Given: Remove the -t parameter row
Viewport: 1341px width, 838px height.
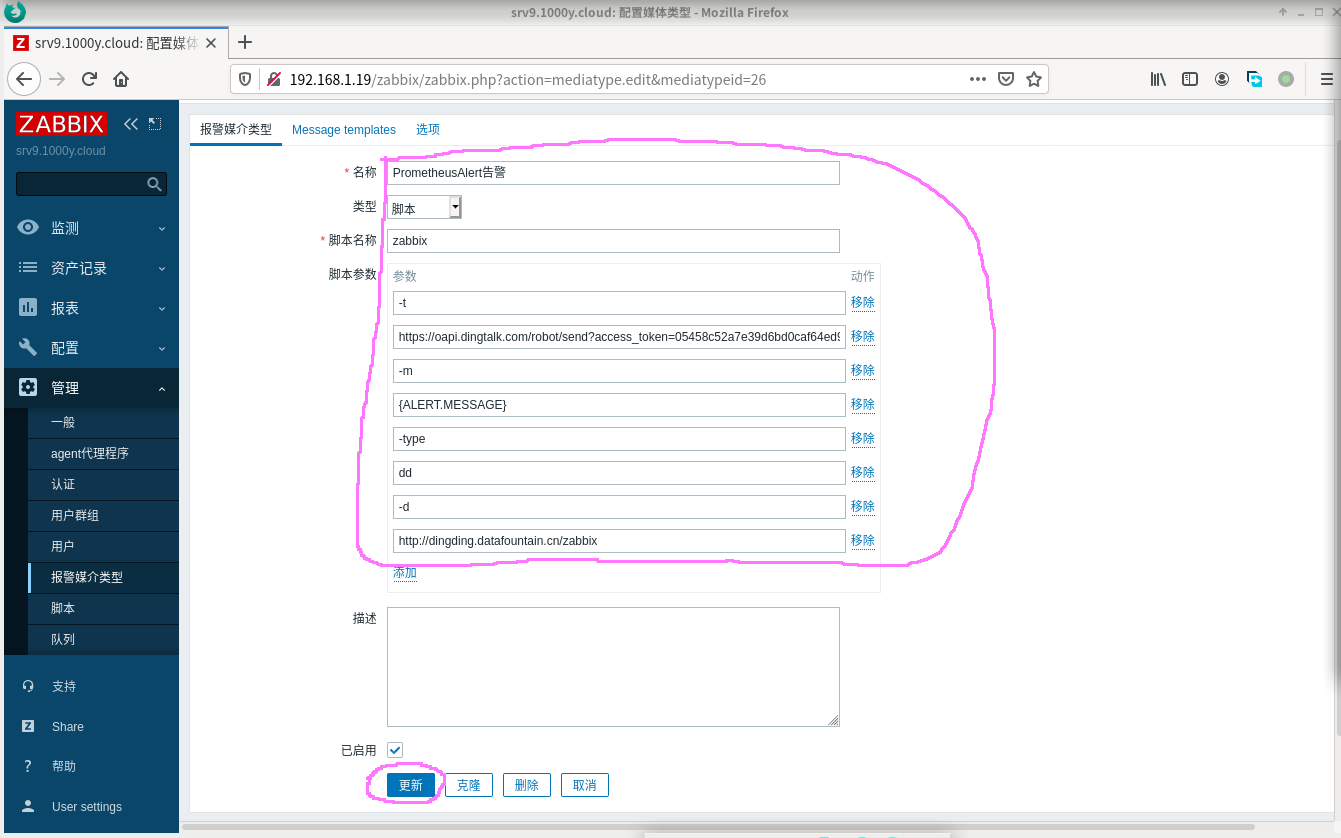Looking at the screenshot, I should (863, 302).
